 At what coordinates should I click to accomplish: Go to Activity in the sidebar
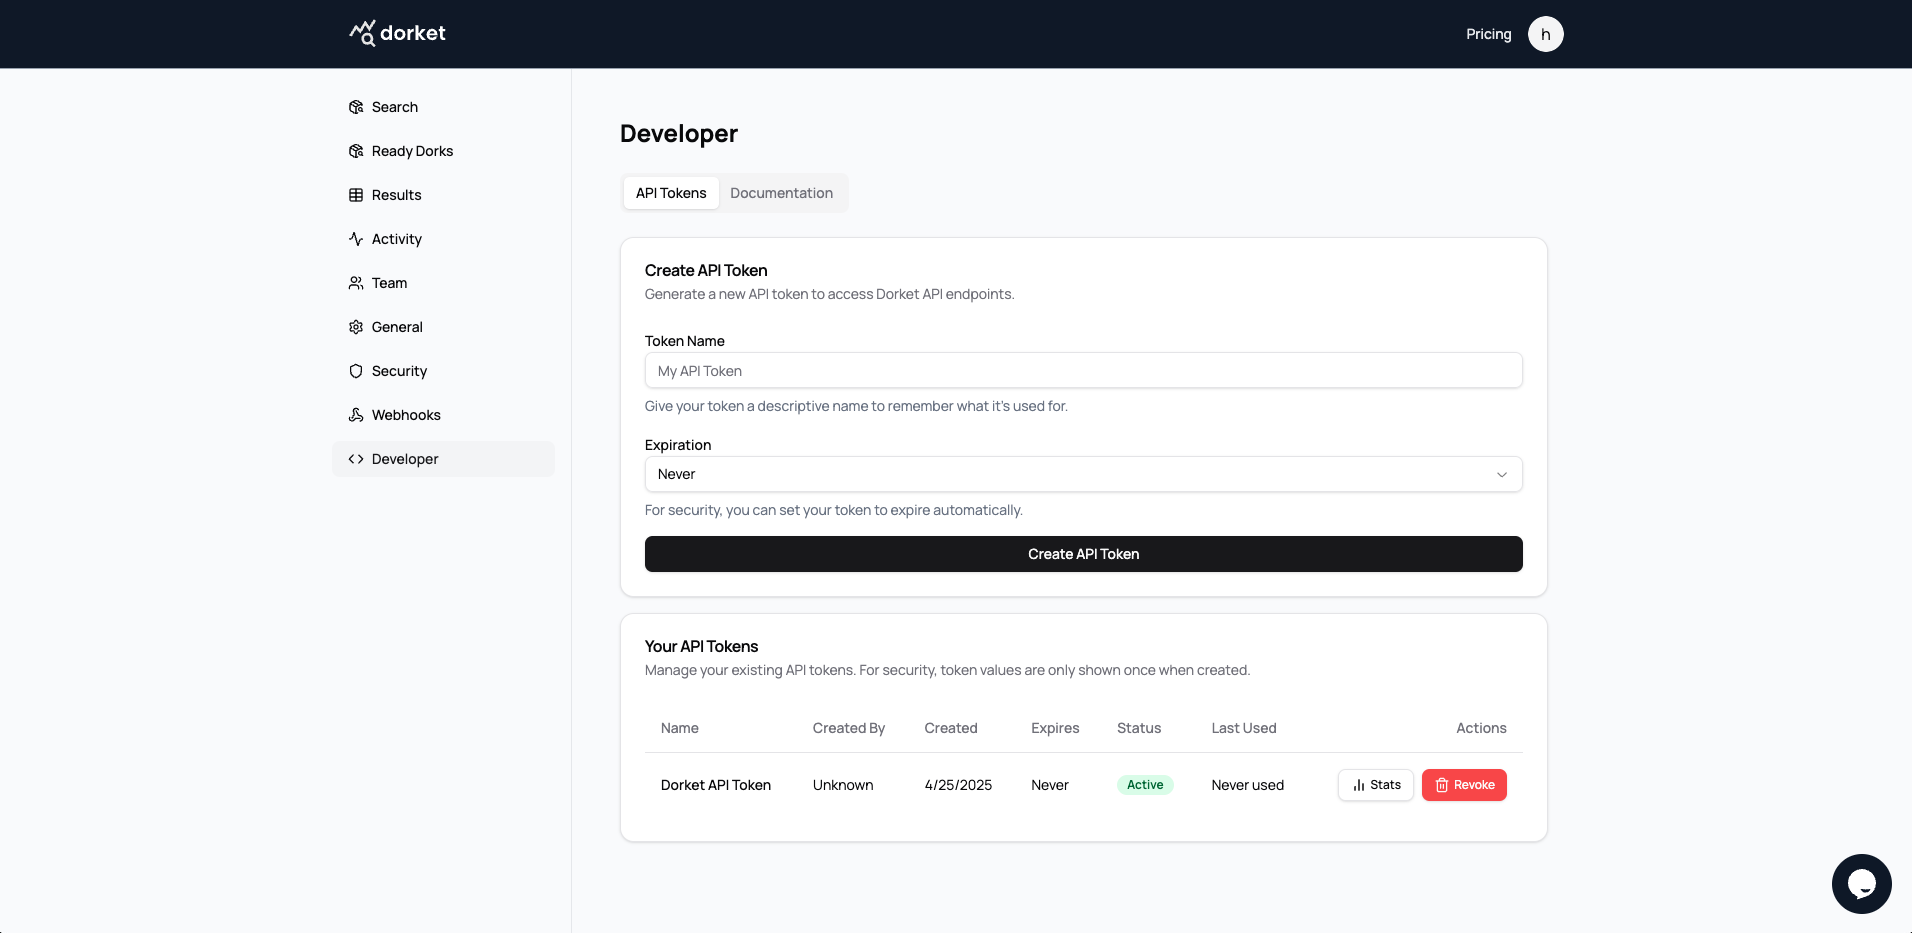443,239
